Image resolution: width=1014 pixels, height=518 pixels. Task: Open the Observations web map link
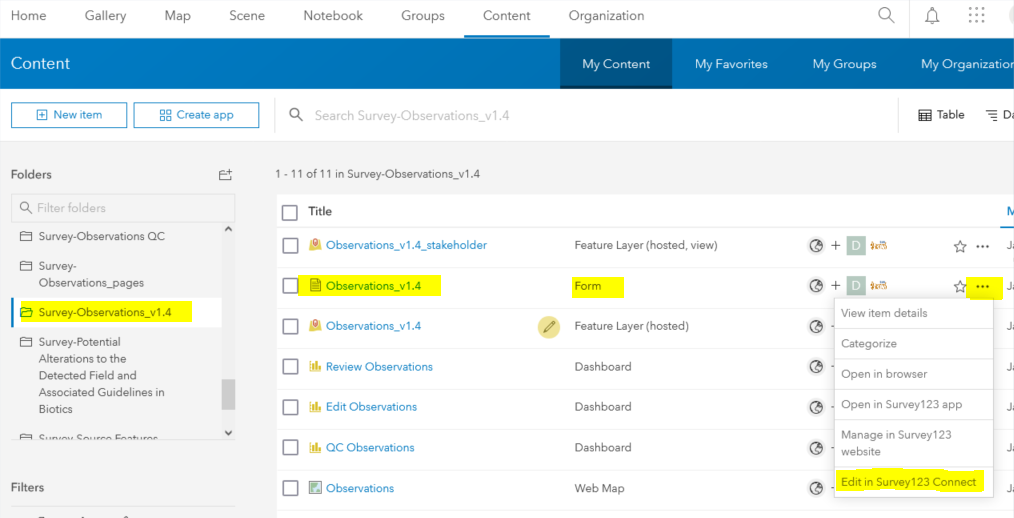pos(360,488)
